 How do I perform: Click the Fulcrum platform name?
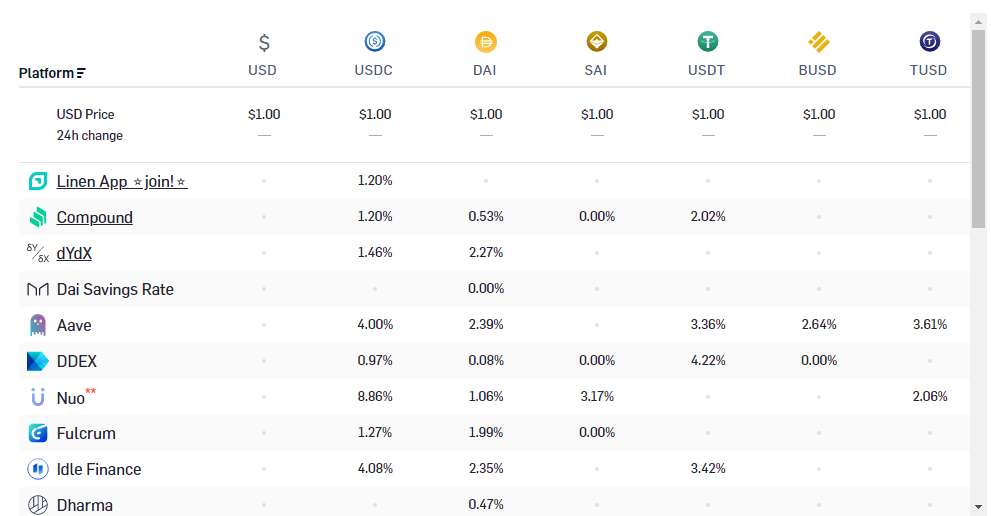tap(86, 434)
